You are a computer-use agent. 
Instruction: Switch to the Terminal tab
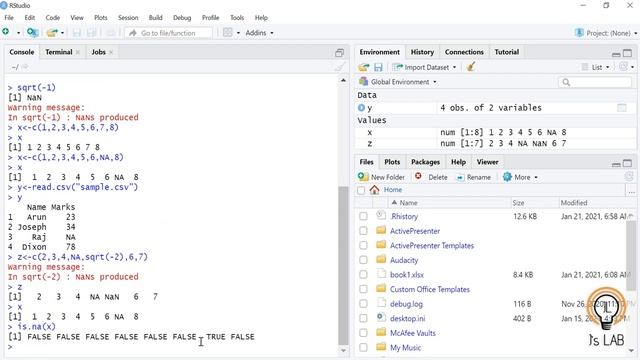coord(59,52)
